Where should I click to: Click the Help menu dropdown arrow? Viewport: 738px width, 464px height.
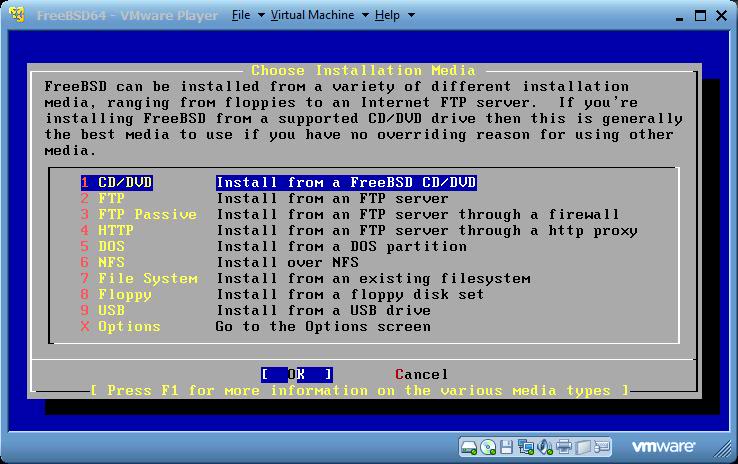(x=411, y=15)
